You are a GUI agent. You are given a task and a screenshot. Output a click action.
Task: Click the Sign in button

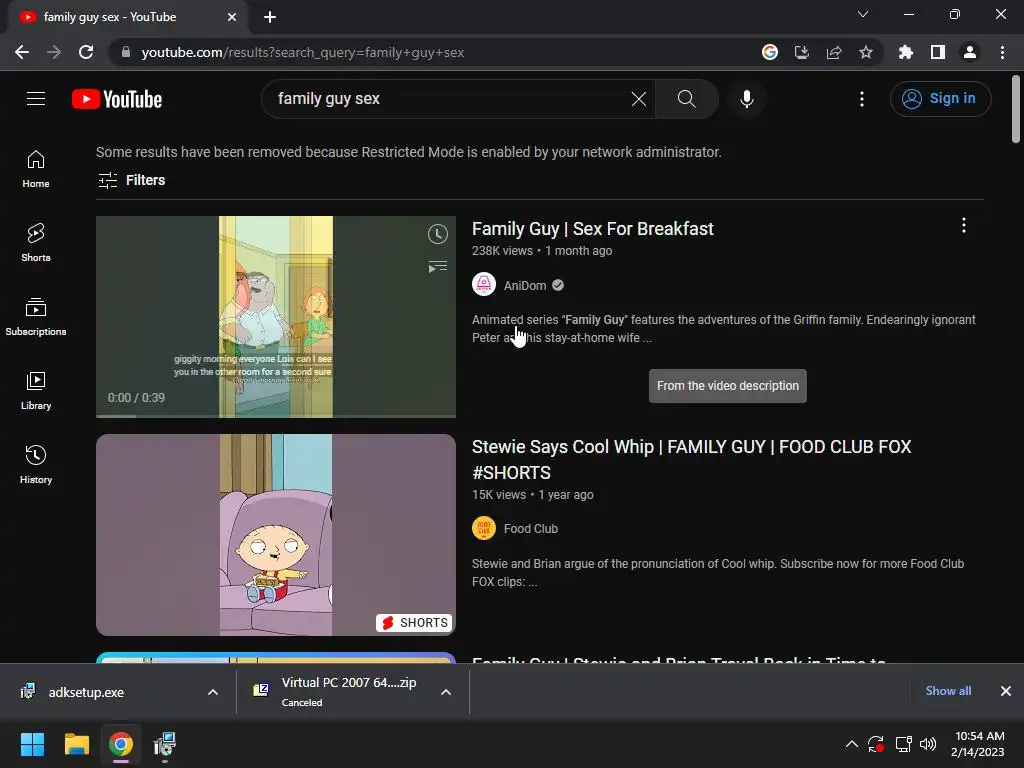940,99
